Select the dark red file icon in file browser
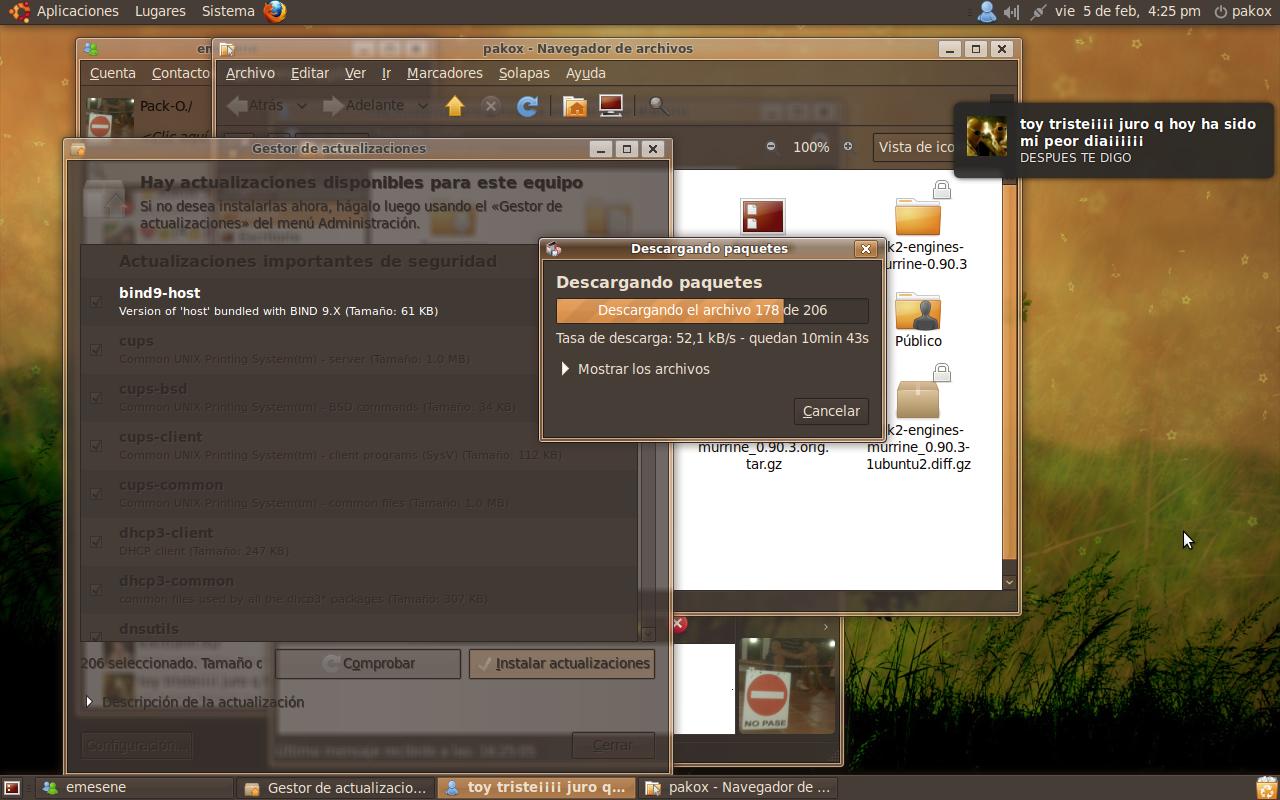The height and width of the screenshot is (800, 1280). [x=762, y=218]
